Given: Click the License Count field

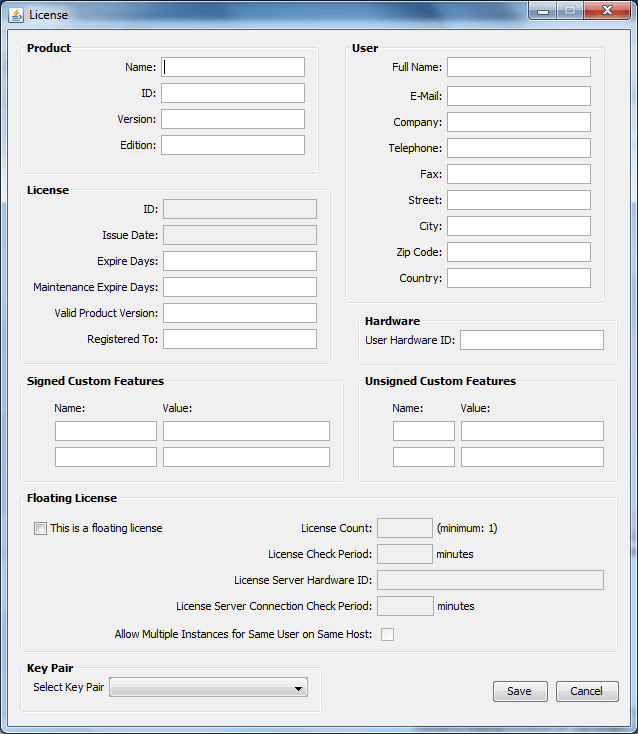Looking at the screenshot, I should click(x=405, y=528).
